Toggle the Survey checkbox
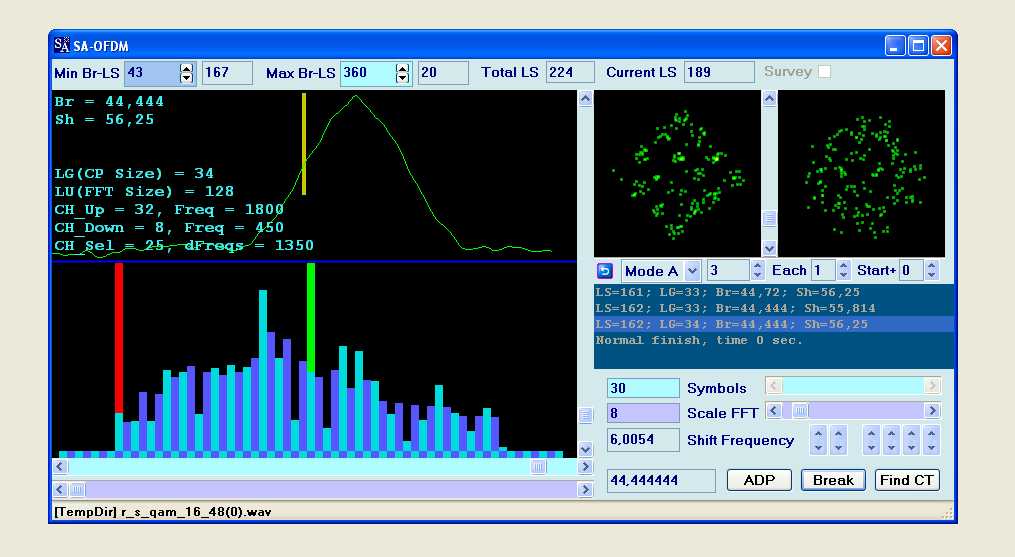Viewport: 1015px width, 557px height. [824, 72]
